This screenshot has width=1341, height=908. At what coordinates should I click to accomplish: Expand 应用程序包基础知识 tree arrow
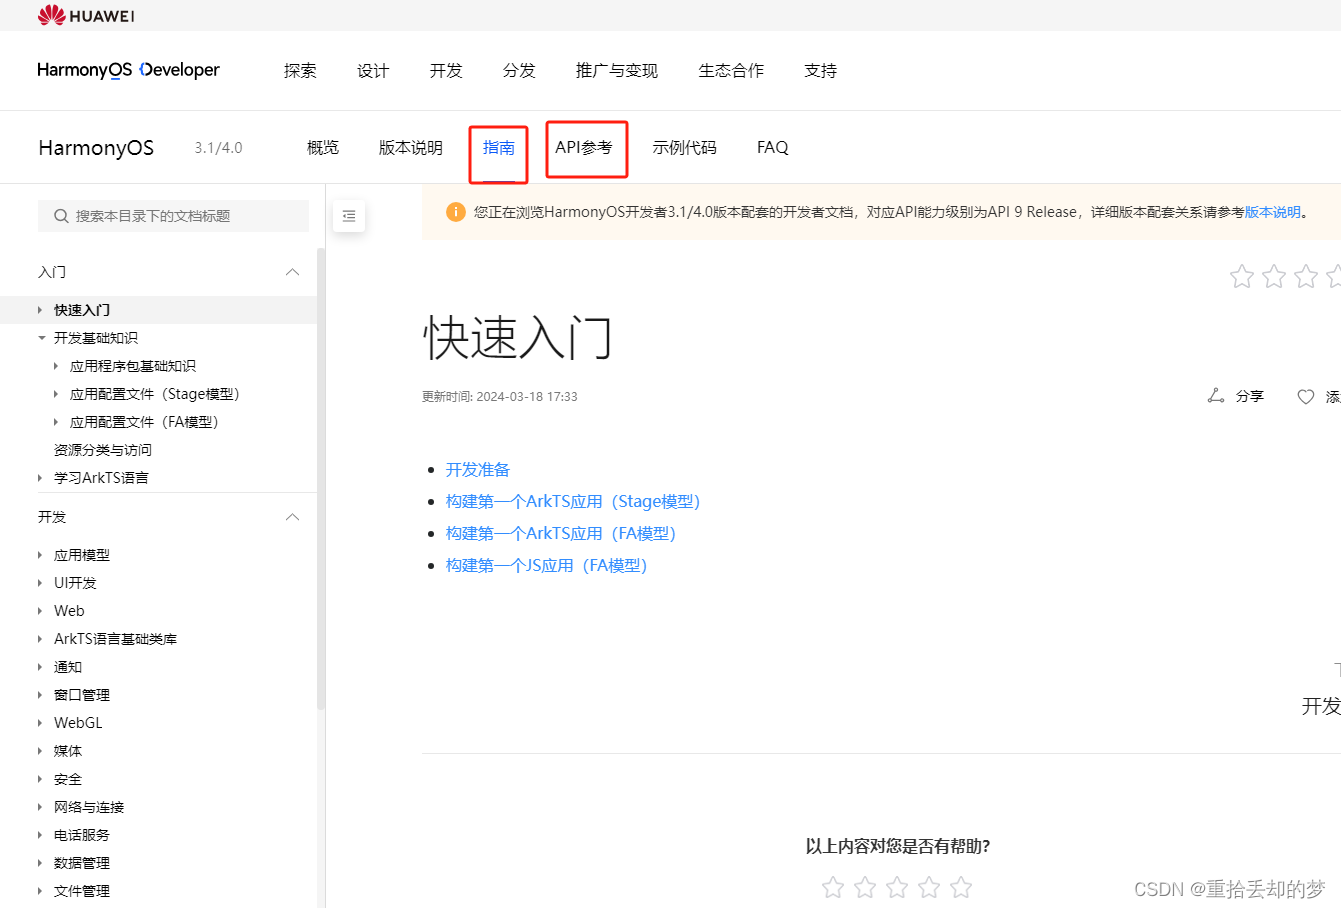coord(56,366)
